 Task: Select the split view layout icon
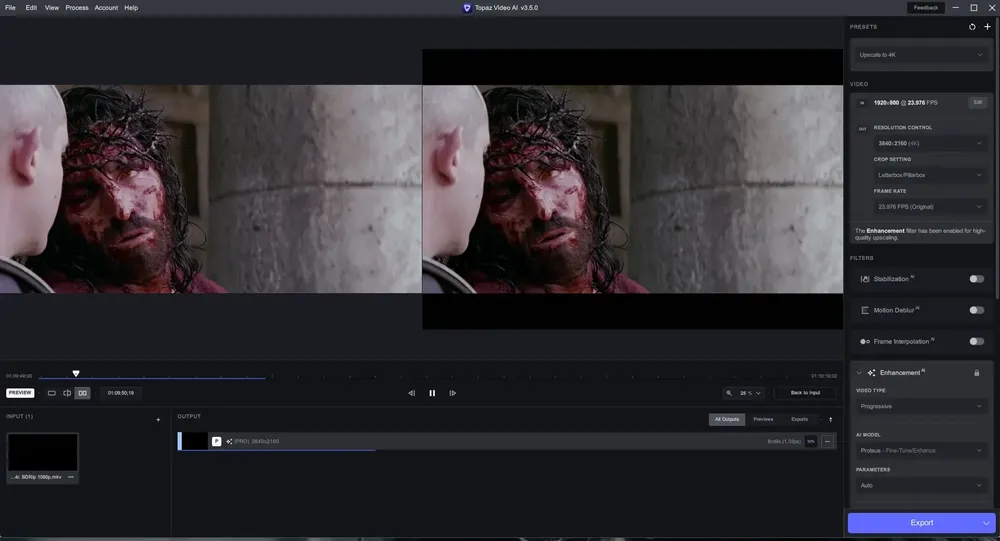click(x=67, y=393)
